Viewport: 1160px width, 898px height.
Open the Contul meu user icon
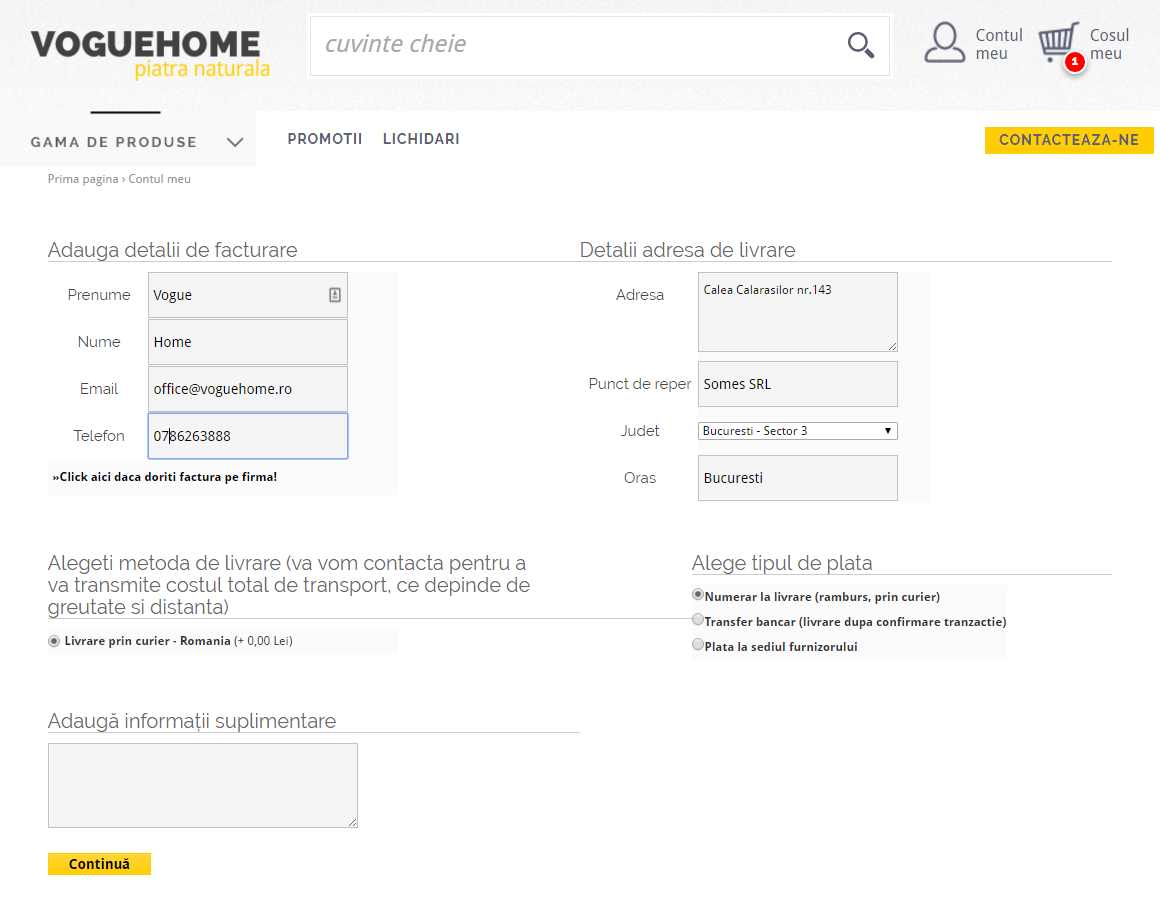[944, 43]
